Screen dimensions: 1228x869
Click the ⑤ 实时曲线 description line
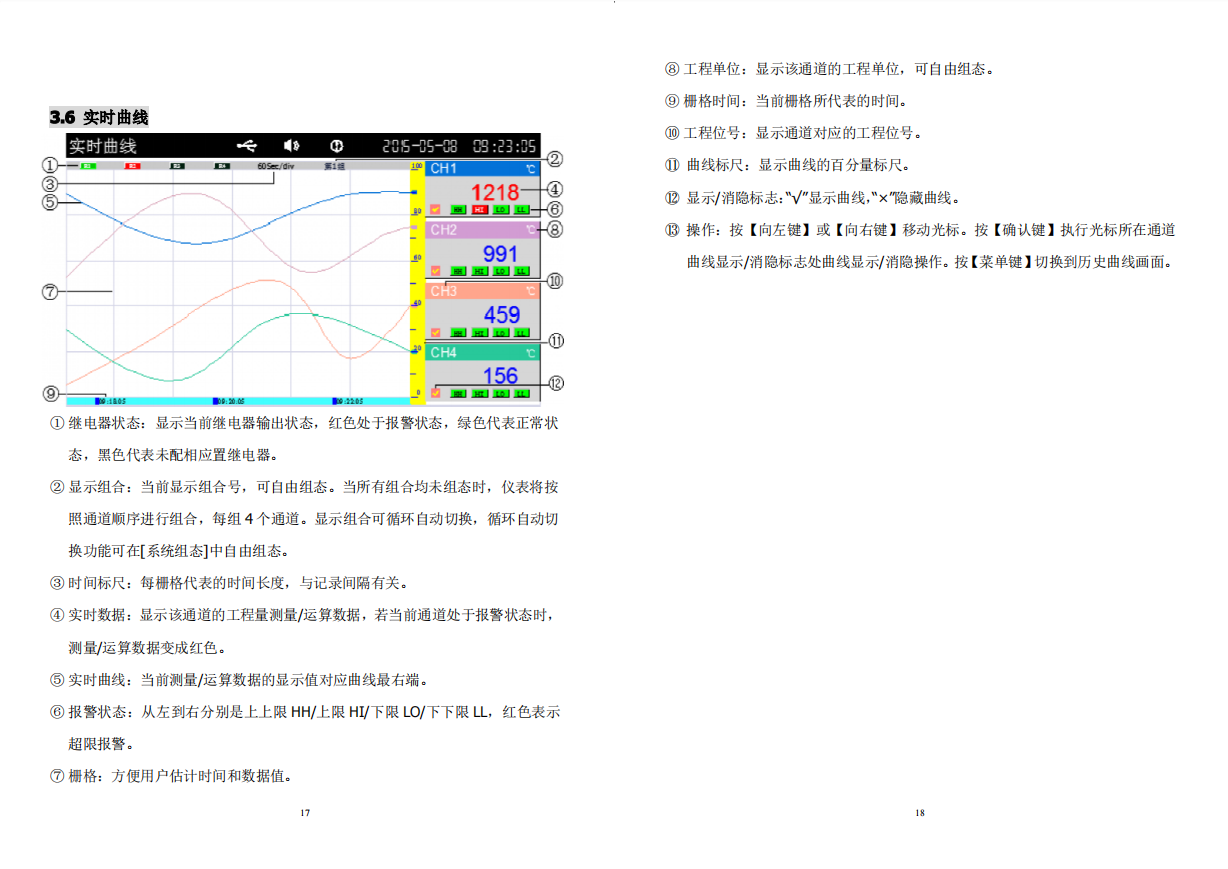tap(239, 680)
